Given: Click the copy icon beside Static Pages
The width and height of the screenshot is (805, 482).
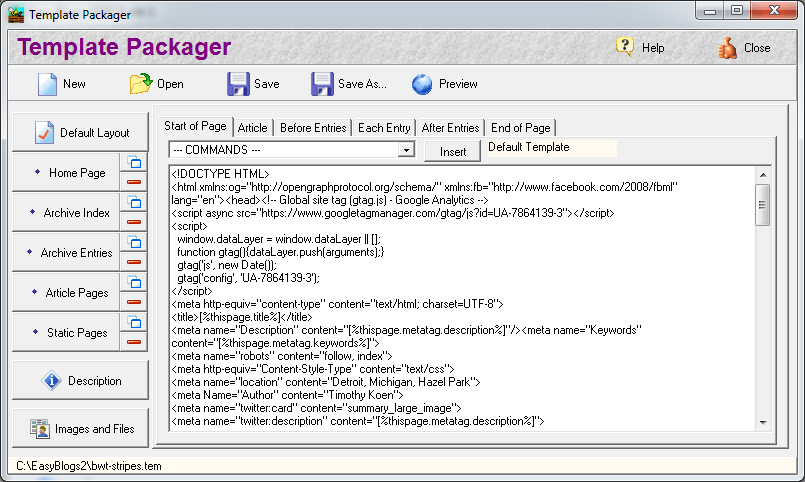Looking at the screenshot, I should coord(134,323).
